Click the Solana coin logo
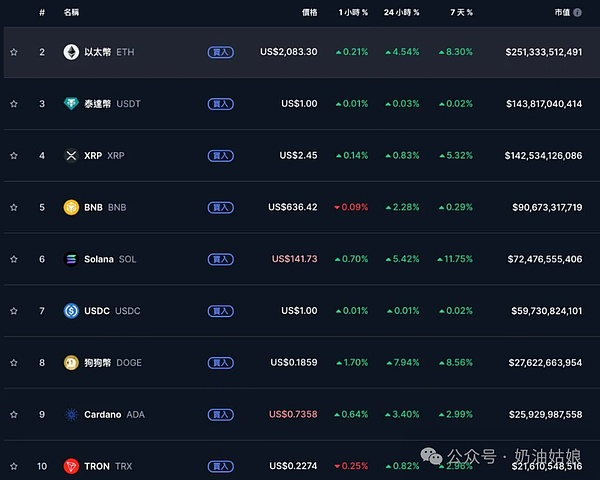600x480 pixels. click(71, 259)
